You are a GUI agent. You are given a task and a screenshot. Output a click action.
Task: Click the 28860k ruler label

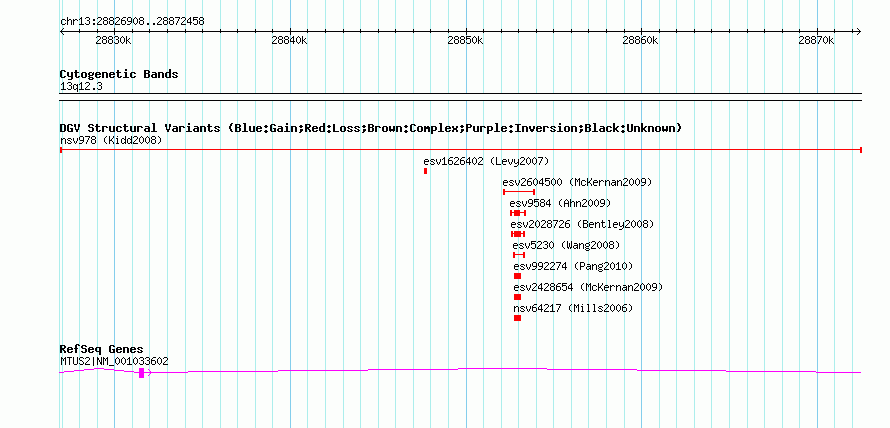tap(641, 41)
